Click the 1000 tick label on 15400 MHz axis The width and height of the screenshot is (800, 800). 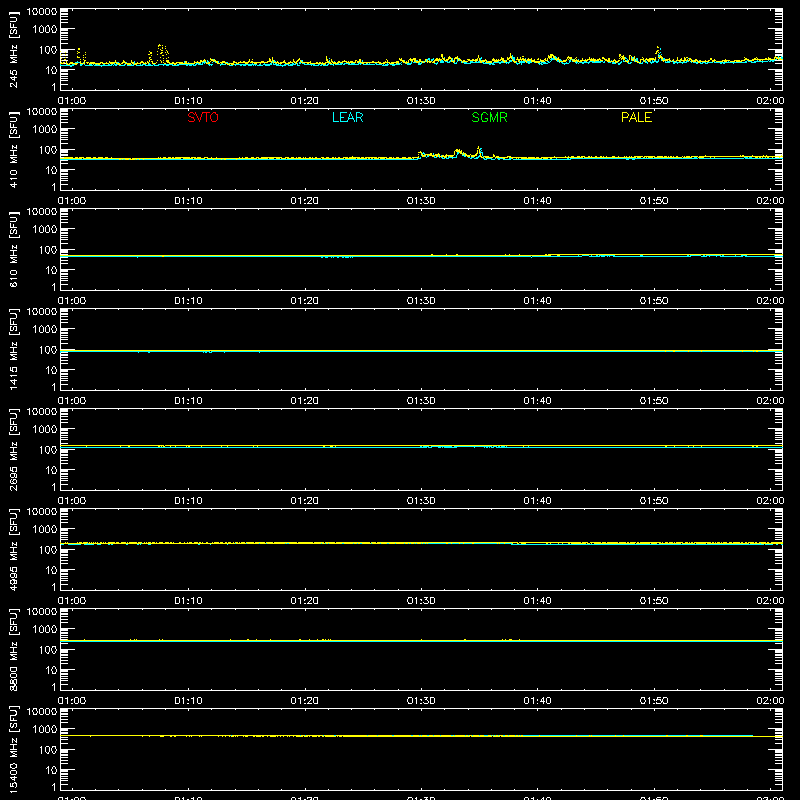45,729
